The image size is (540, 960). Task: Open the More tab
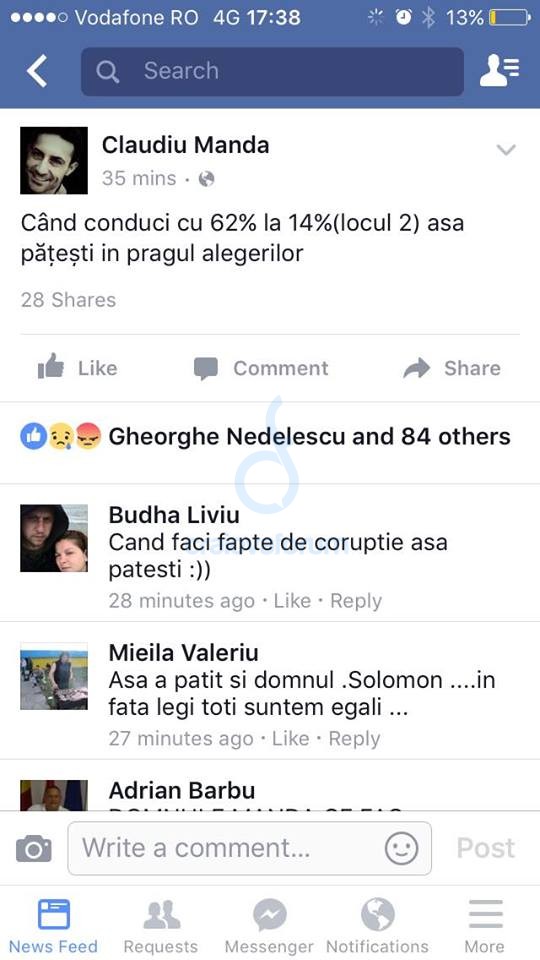click(x=486, y=926)
